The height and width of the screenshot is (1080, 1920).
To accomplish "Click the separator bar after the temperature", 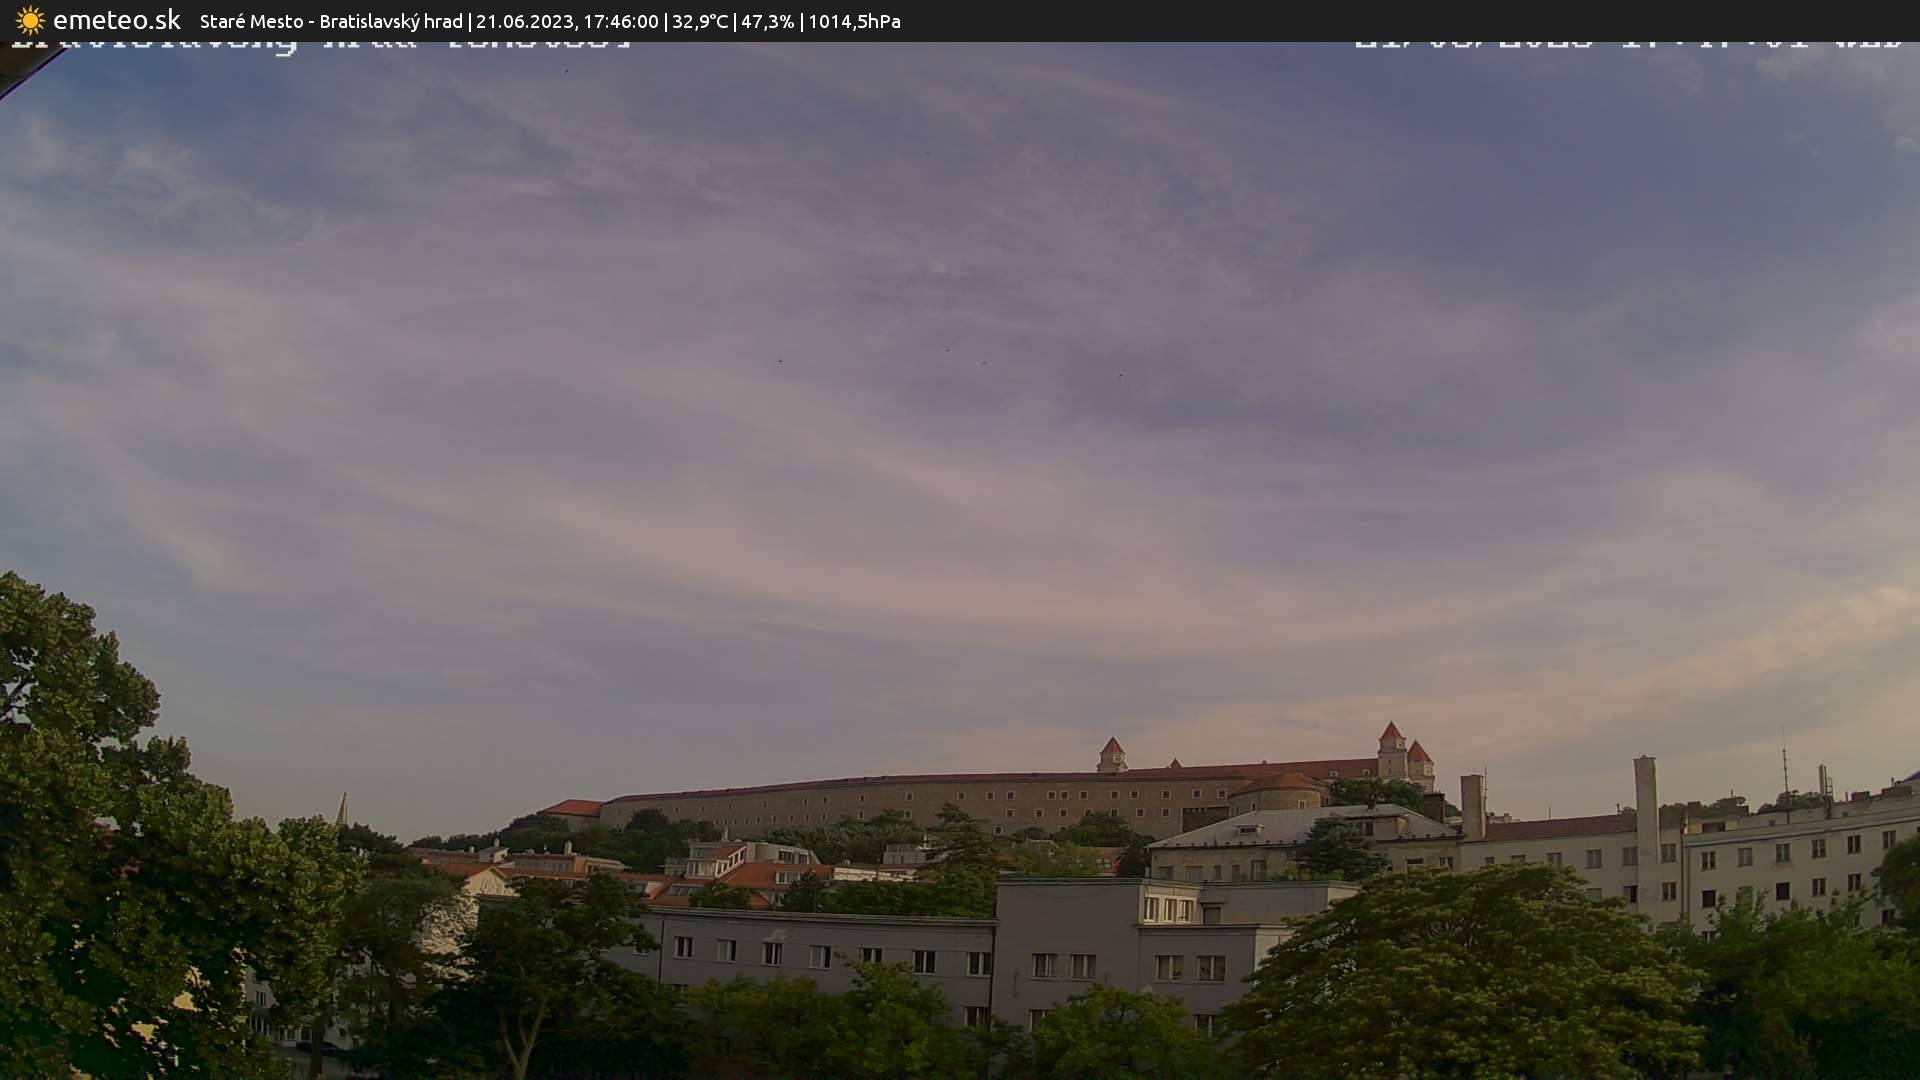I will point(736,21).
